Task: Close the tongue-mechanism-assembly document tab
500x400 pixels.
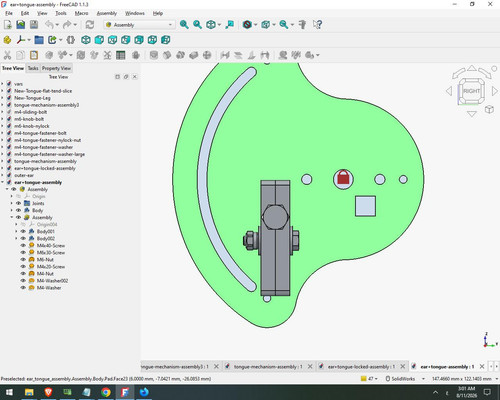Action: (310, 367)
